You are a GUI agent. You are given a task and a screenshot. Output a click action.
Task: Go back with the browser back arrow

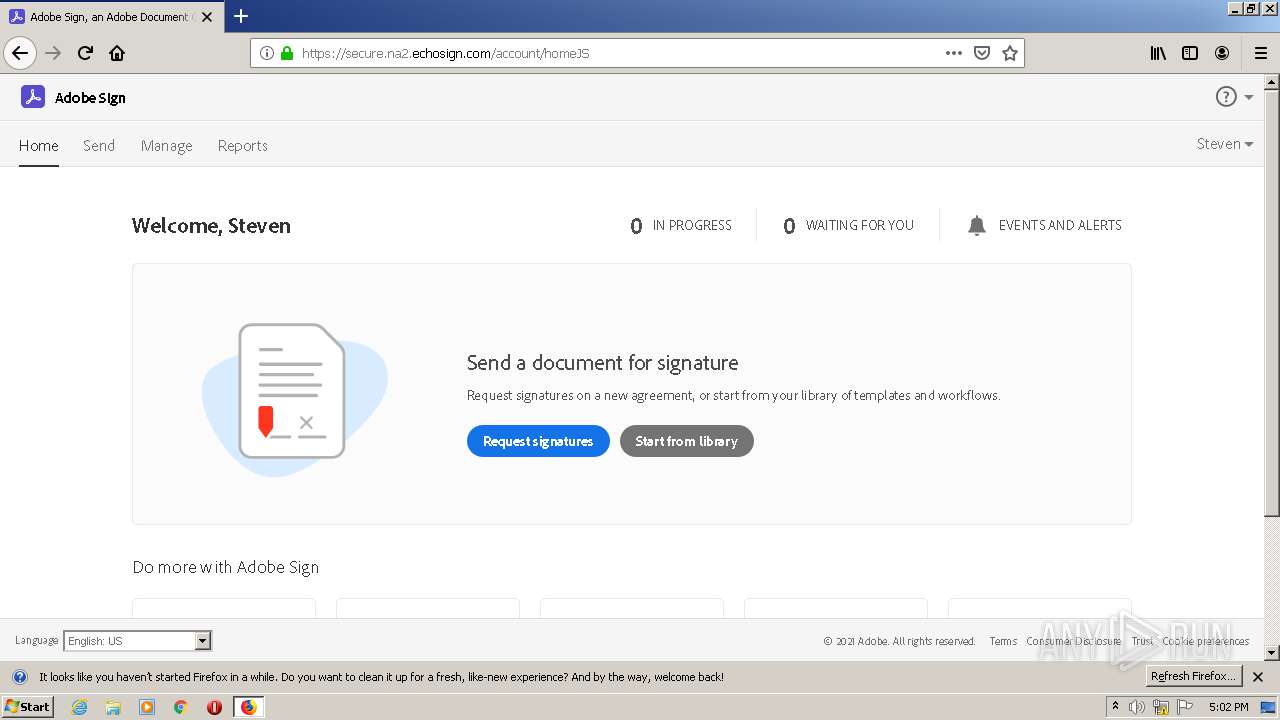coord(20,53)
